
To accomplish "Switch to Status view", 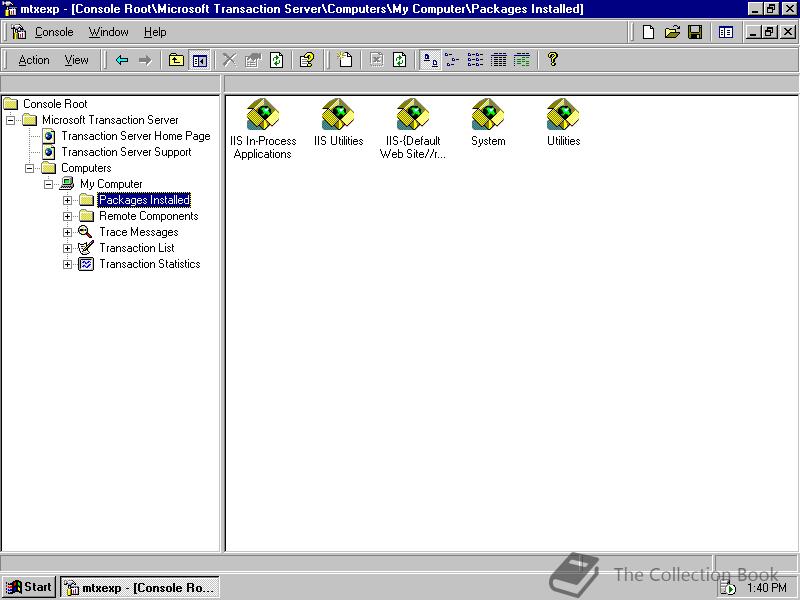I will [x=521, y=60].
